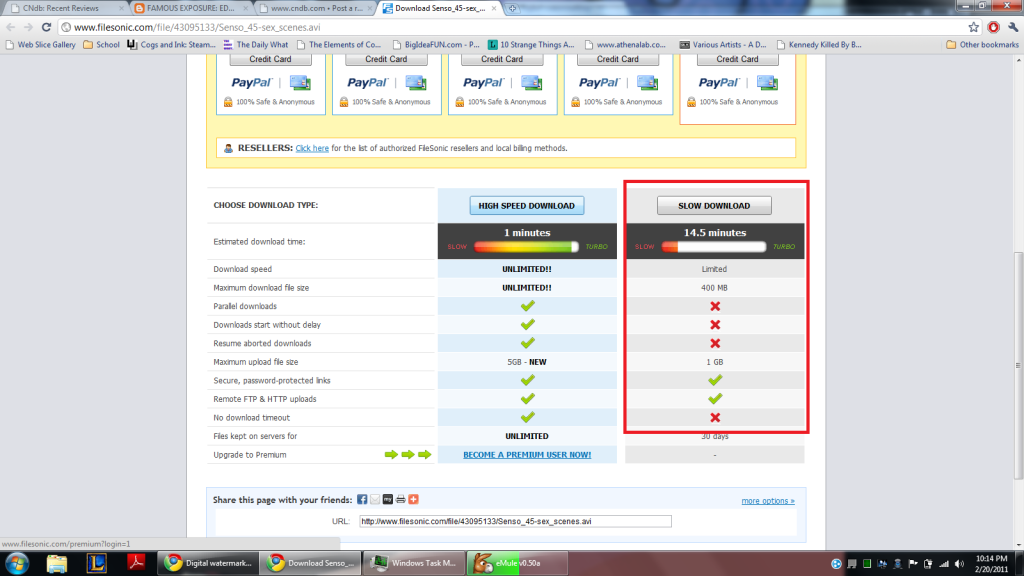Follow the resellers Click here link
Image resolution: width=1024 pixels, height=576 pixels.
point(312,148)
